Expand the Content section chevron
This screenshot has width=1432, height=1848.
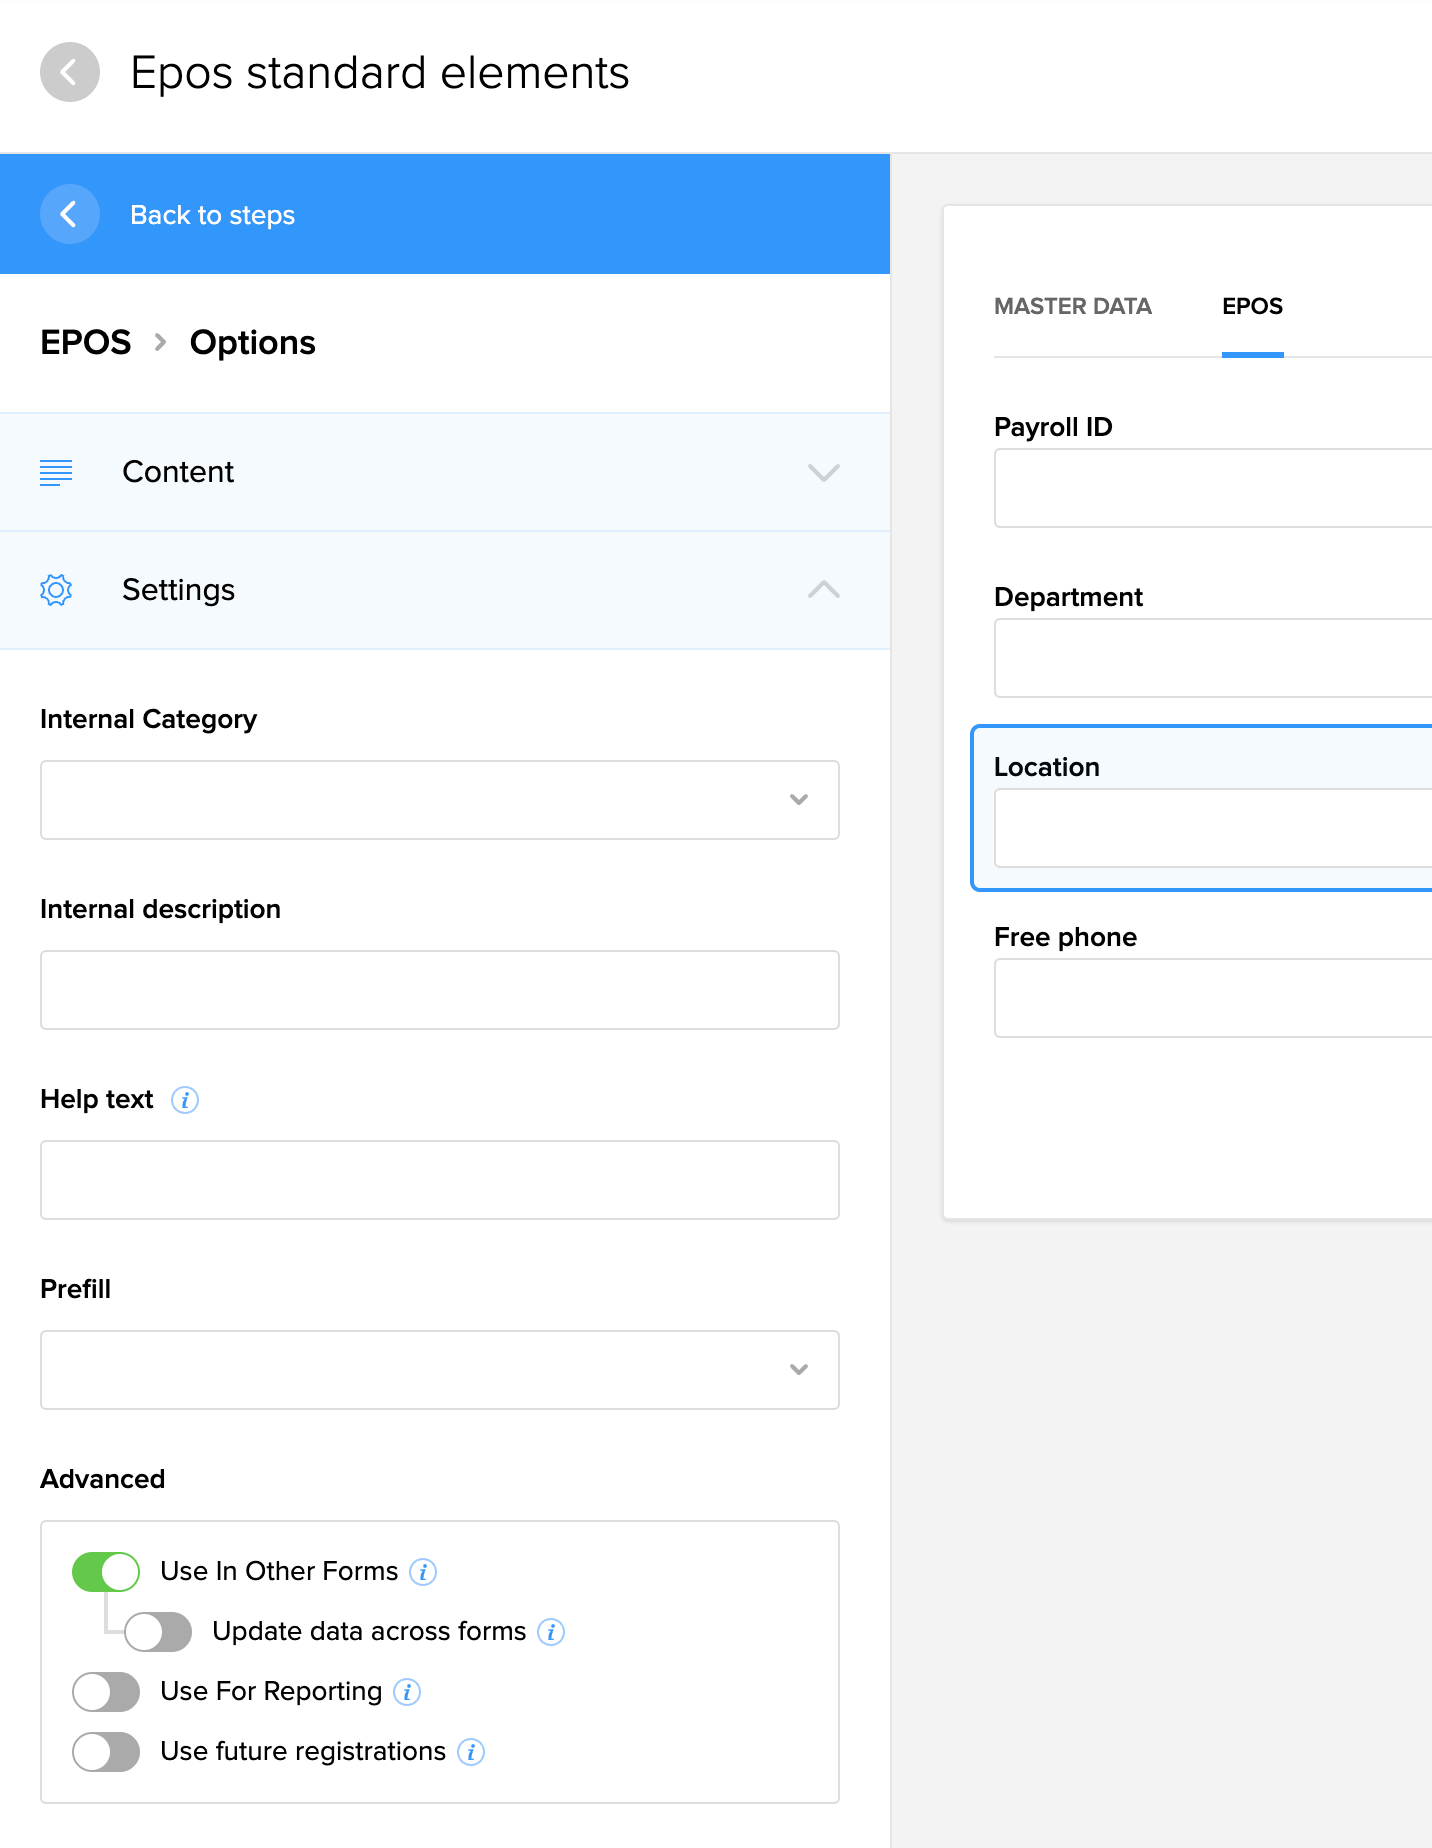click(823, 472)
